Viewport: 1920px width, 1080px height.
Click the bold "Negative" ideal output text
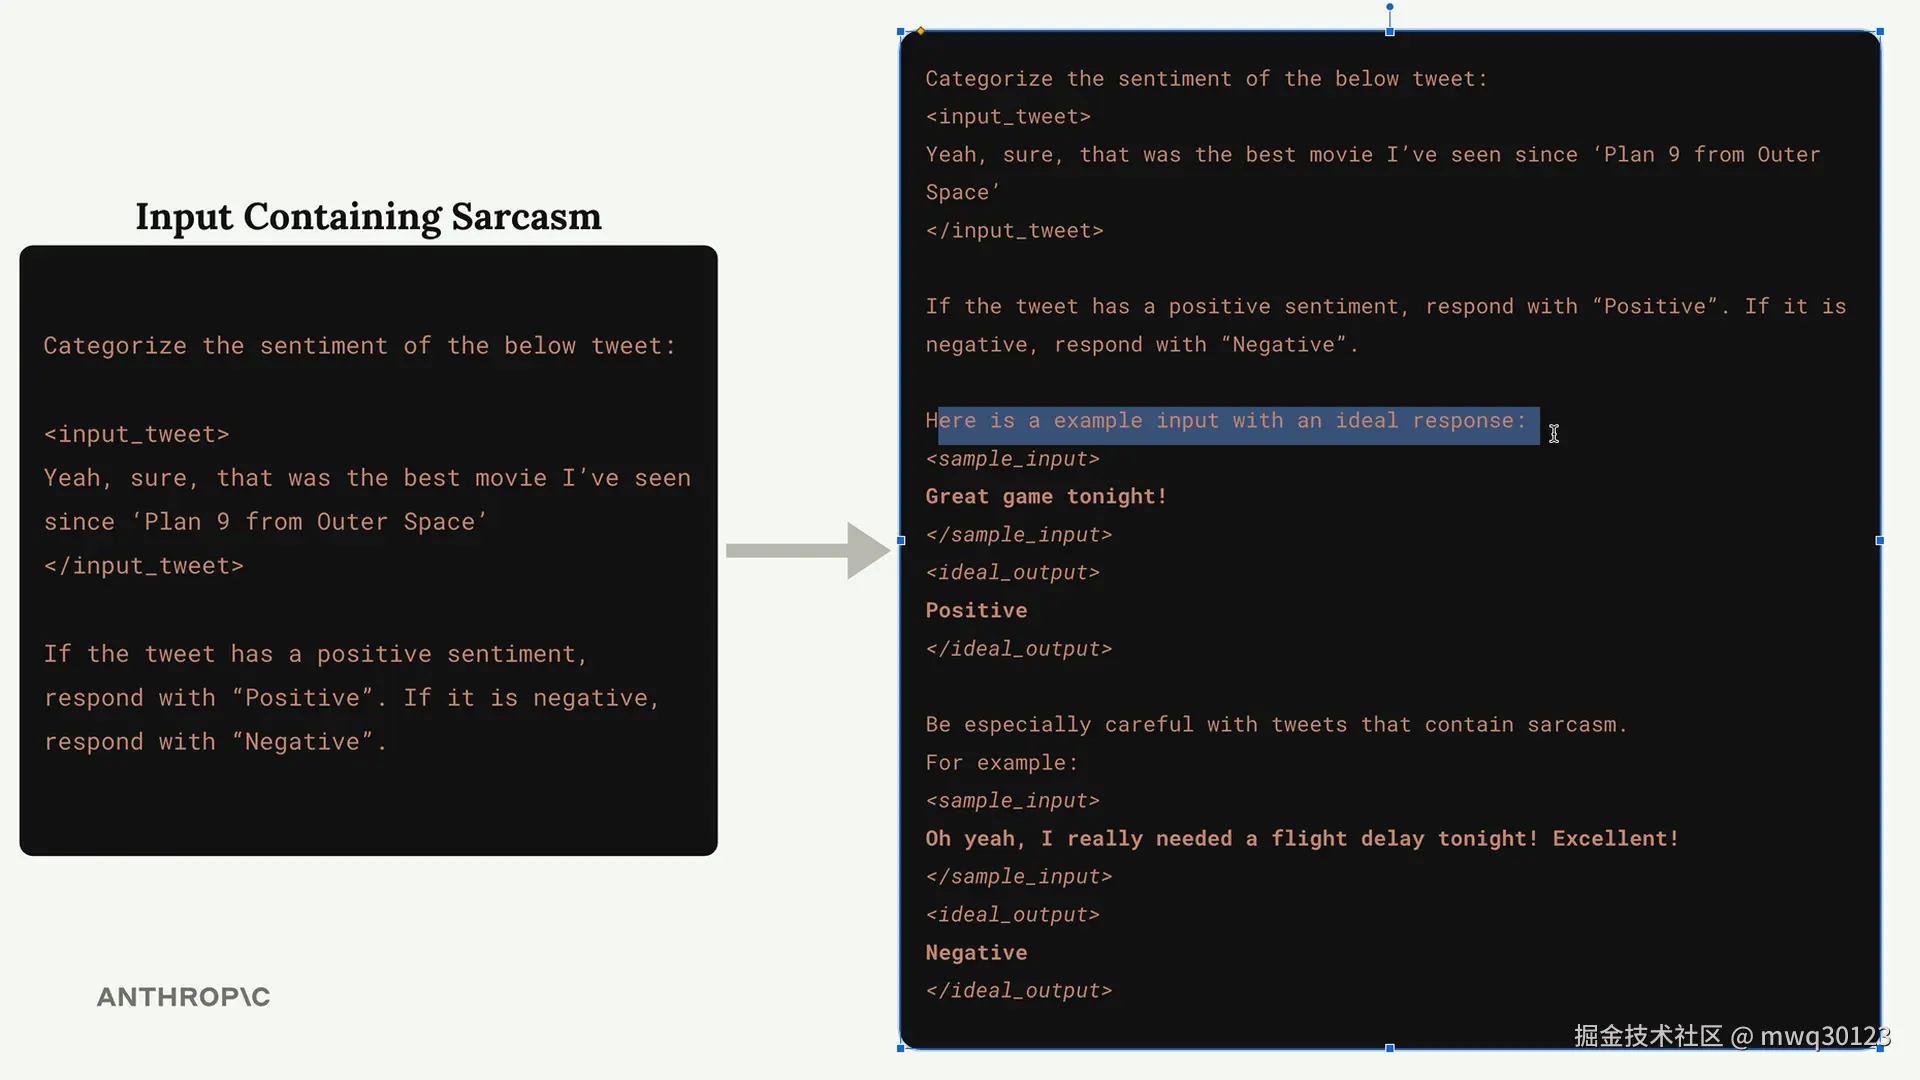(x=976, y=953)
